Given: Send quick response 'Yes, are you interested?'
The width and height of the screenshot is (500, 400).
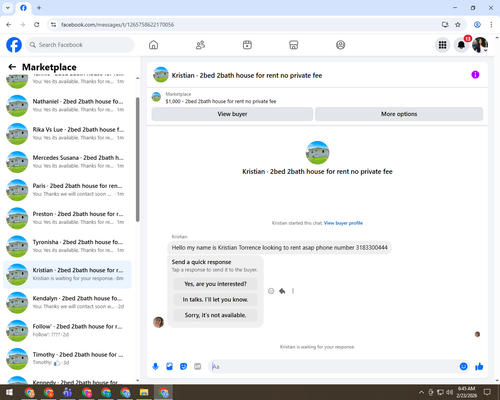Looking at the screenshot, I should (x=215, y=284).
